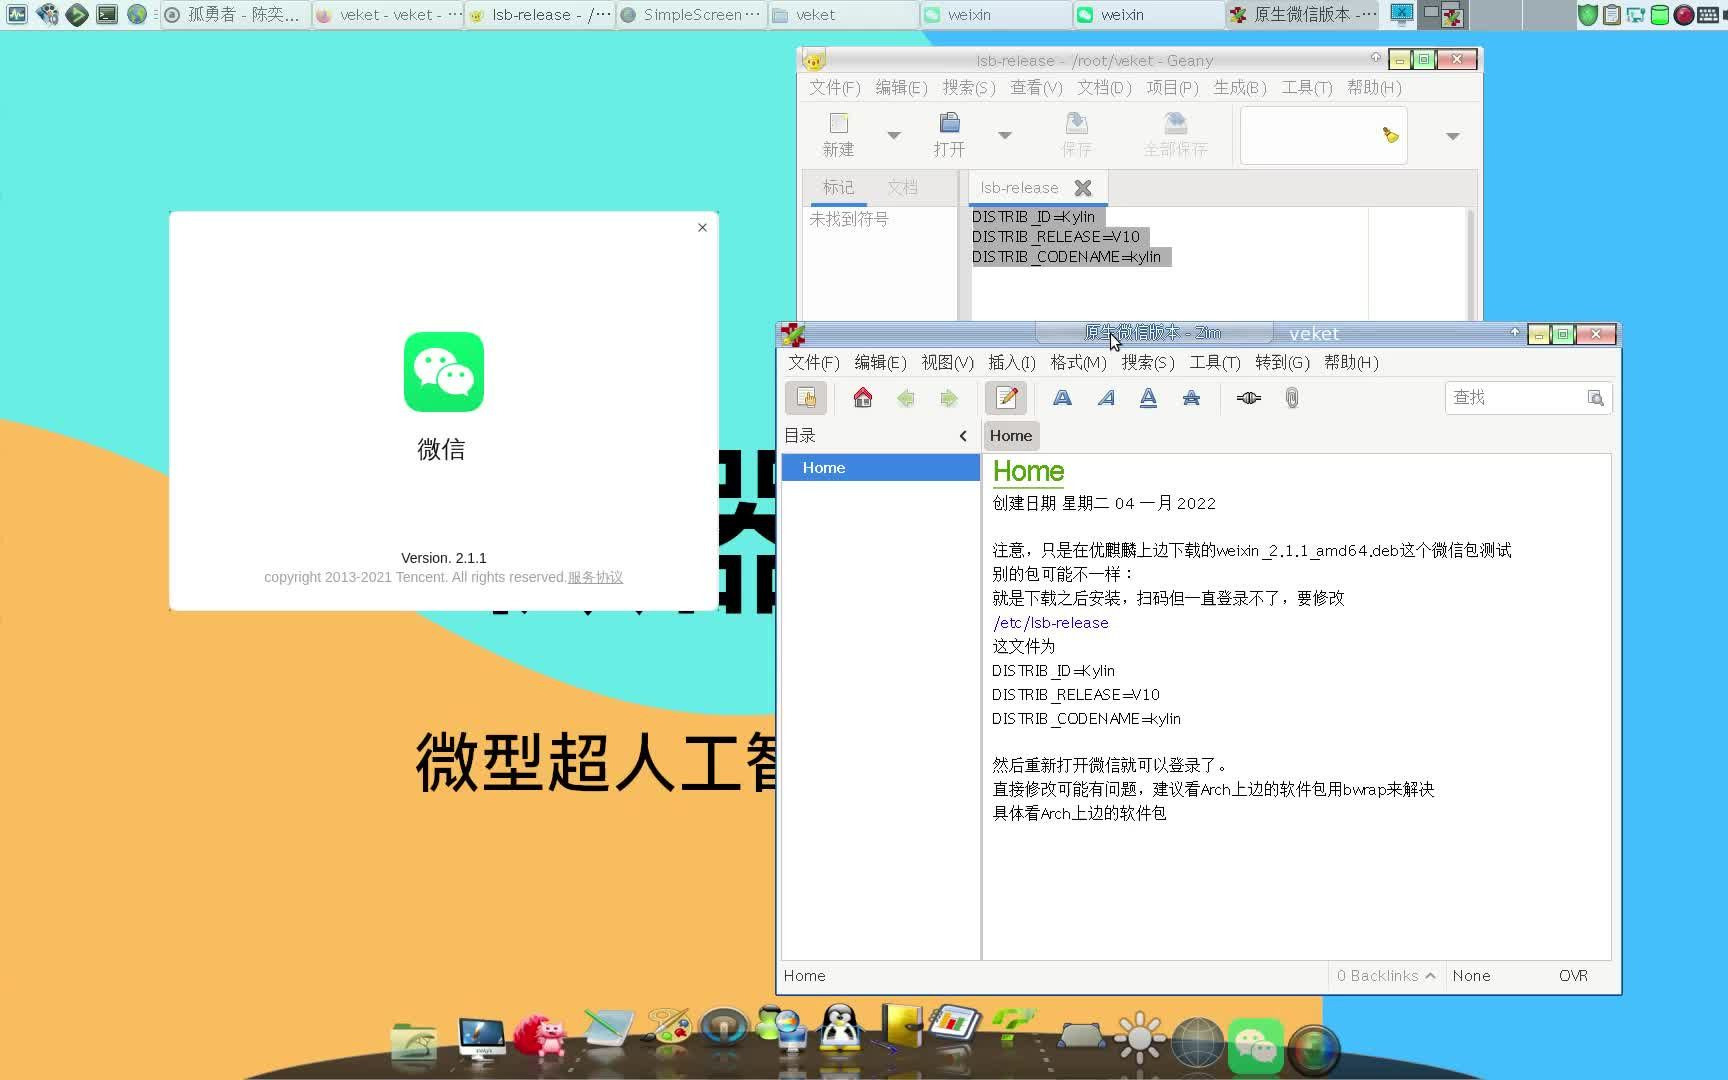Apply italic A formatting in Zim
This screenshot has height=1080, width=1728.
[x=1106, y=398]
